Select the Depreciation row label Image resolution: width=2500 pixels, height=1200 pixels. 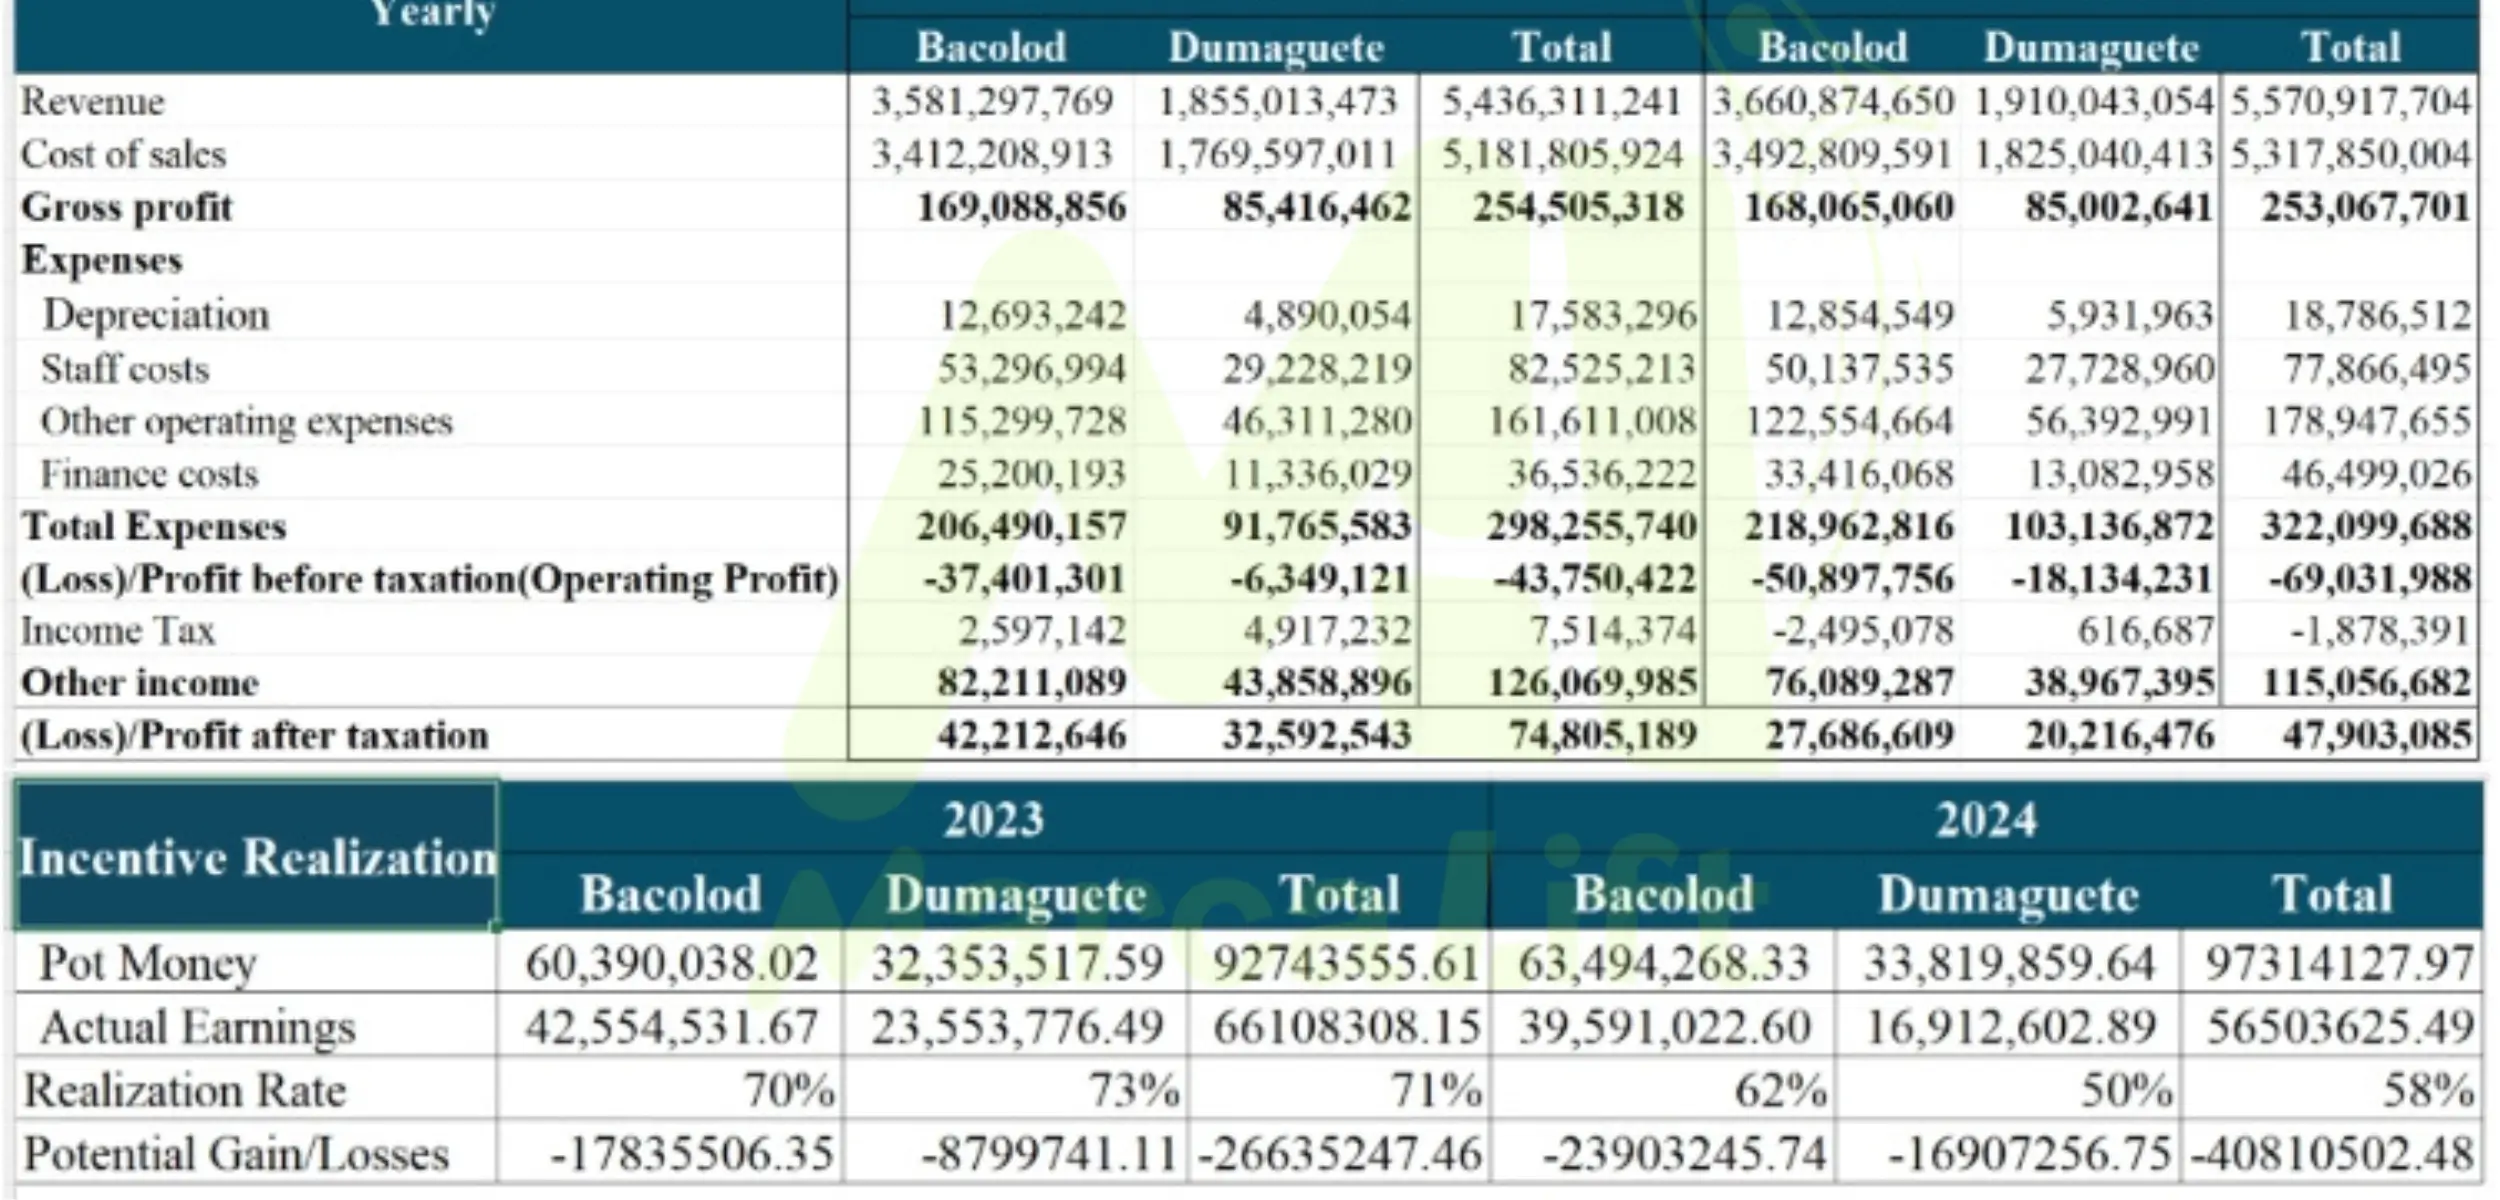(156, 316)
